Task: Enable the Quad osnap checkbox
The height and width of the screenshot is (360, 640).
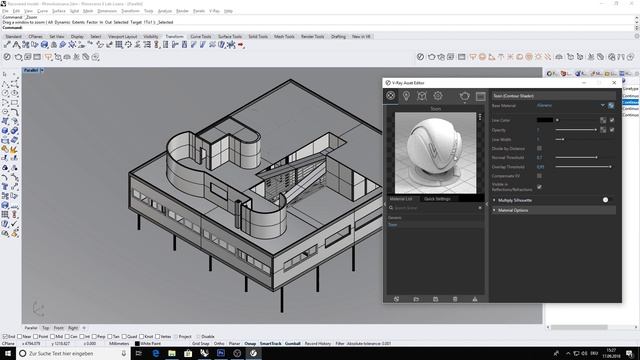Action: tap(124, 336)
